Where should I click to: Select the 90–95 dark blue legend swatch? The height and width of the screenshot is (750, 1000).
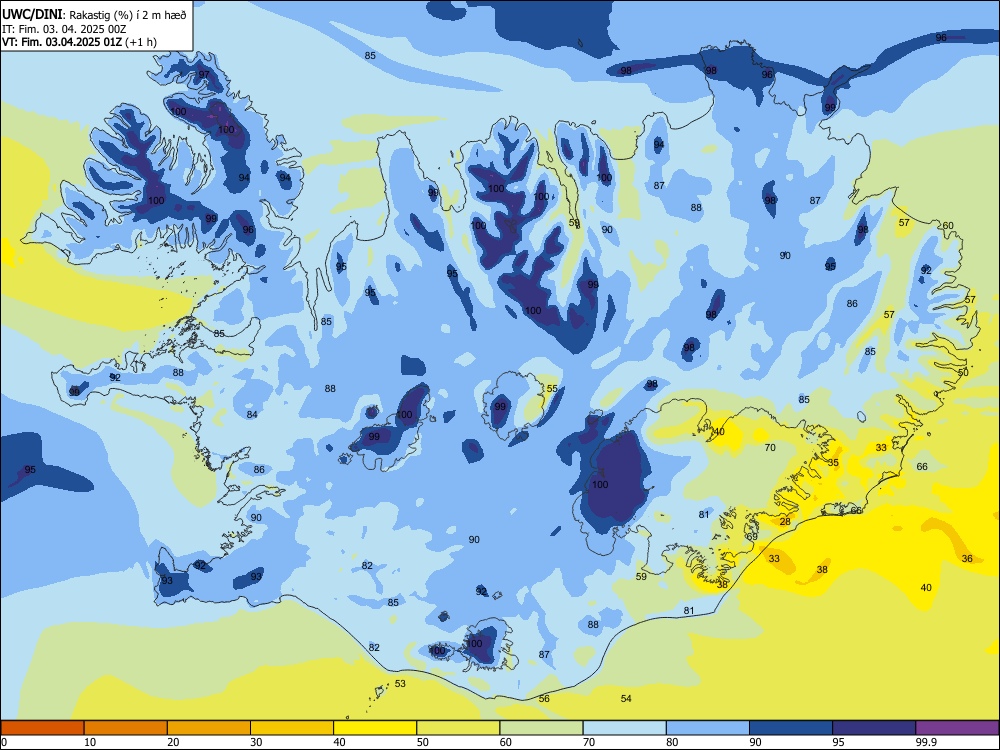791,728
